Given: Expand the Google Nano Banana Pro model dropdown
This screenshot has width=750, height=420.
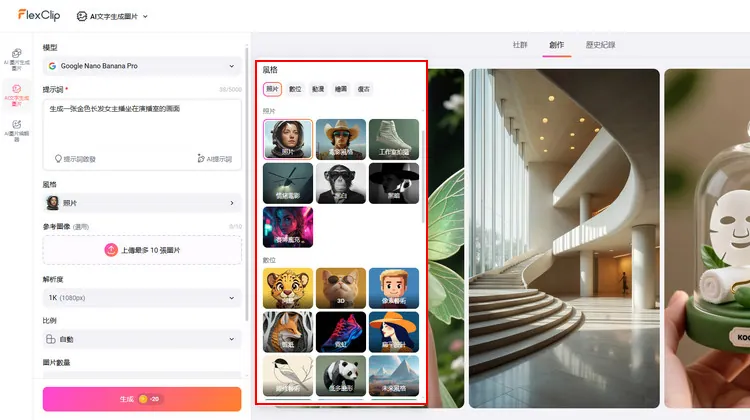Looking at the screenshot, I should pos(141,66).
